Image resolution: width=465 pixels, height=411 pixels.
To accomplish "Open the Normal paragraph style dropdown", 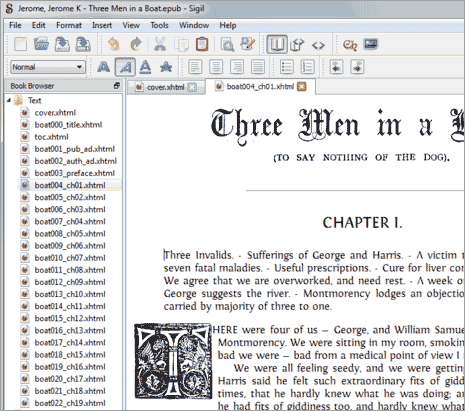I will coord(48,67).
